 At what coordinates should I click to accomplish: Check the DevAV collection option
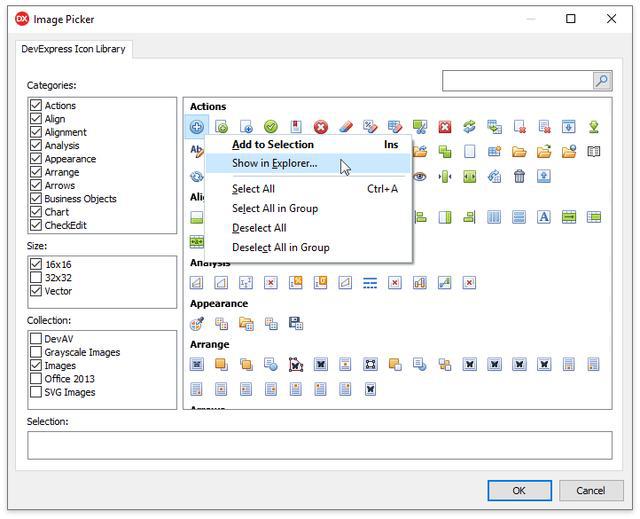(36, 339)
